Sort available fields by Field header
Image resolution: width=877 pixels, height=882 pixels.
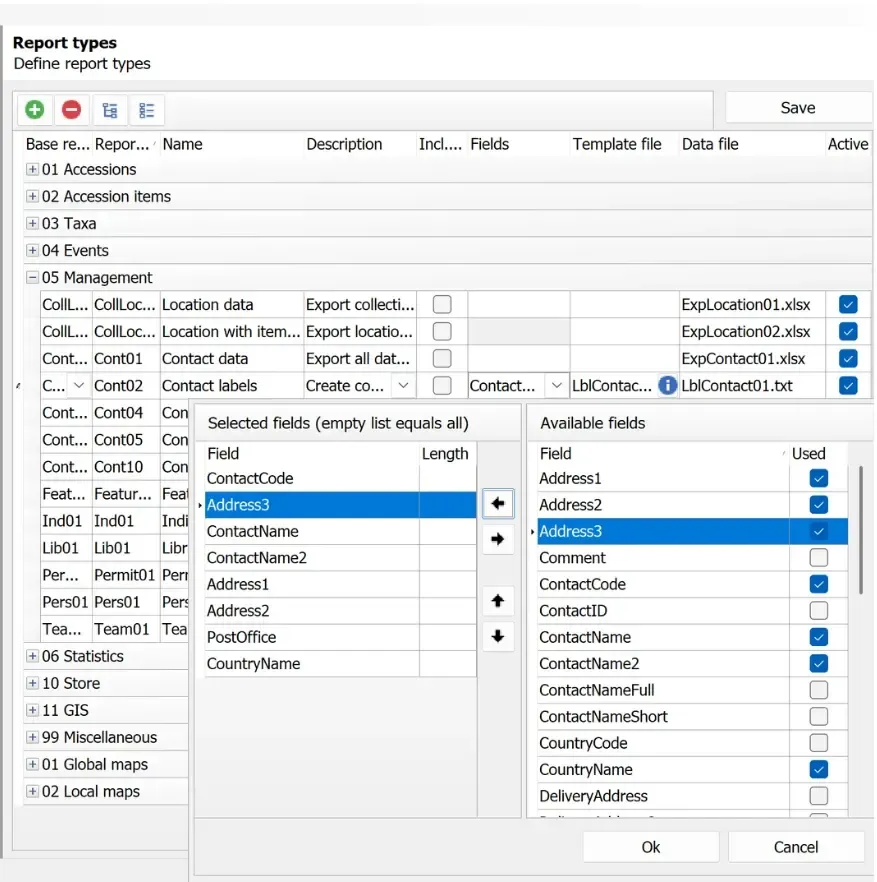[x=663, y=453]
